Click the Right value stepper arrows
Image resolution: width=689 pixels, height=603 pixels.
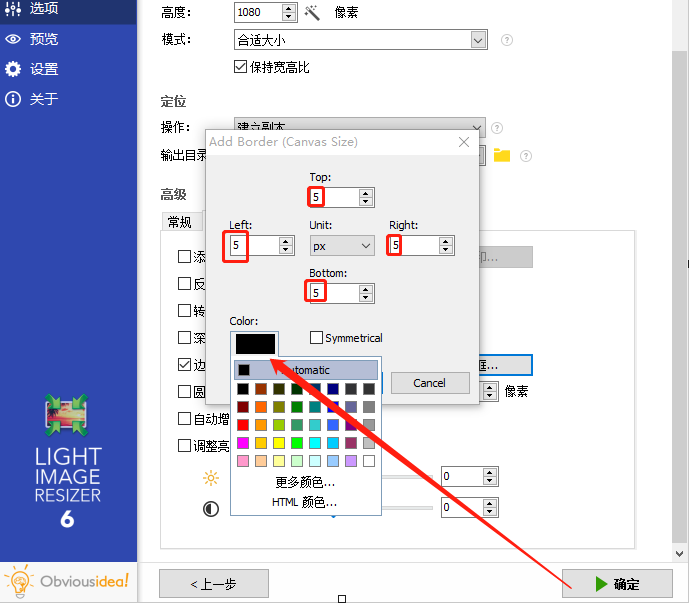(446, 246)
